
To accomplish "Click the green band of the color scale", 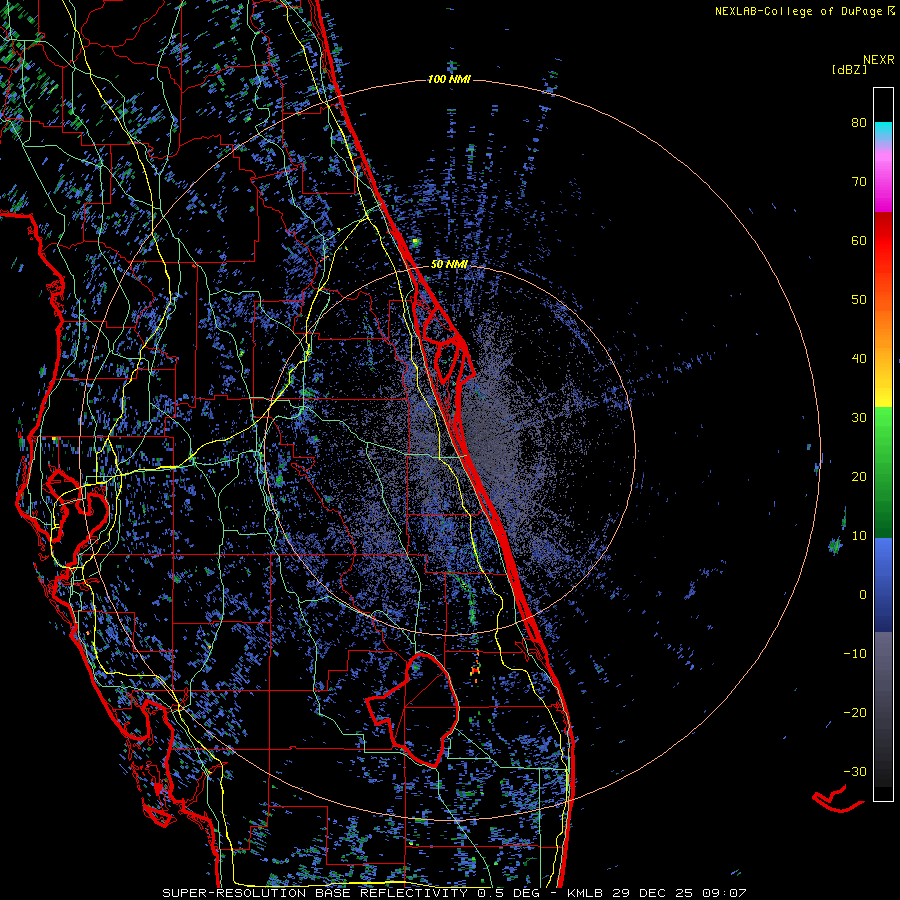I will [x=883, y=472].
